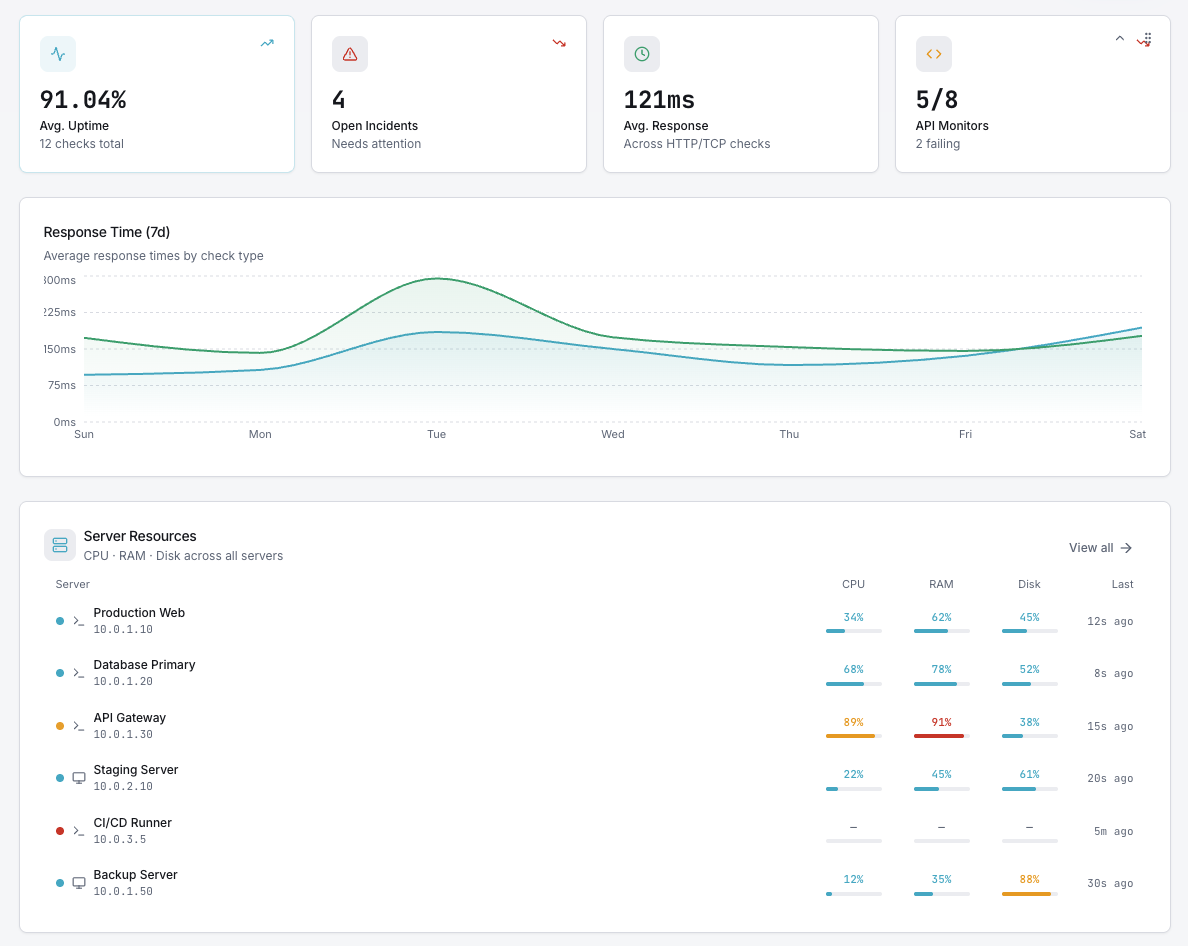Click the blue upward trend icon on Avg Uptime card
The width and height of the screenshot is (1188, 946).
[266, 43]
